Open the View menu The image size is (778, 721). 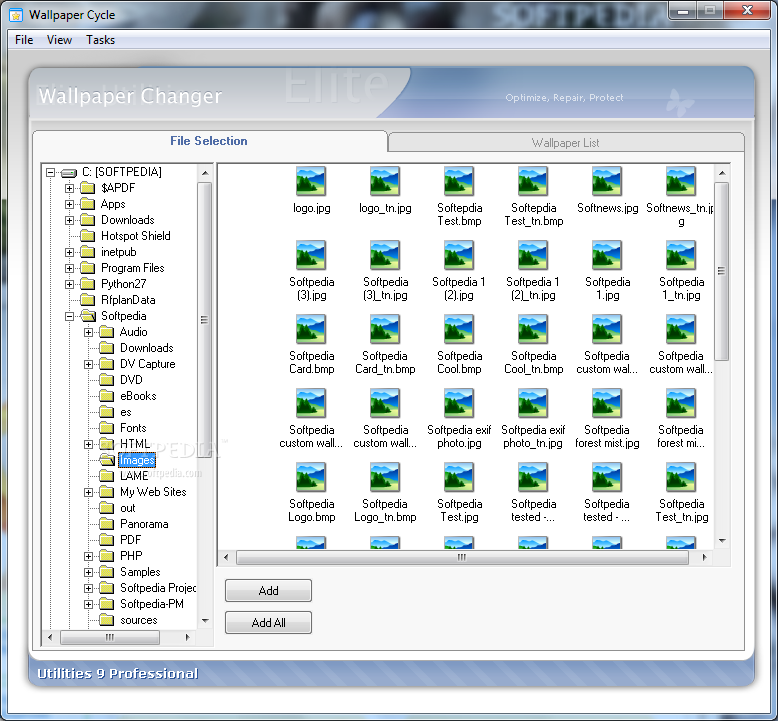[x=59, y=40]
